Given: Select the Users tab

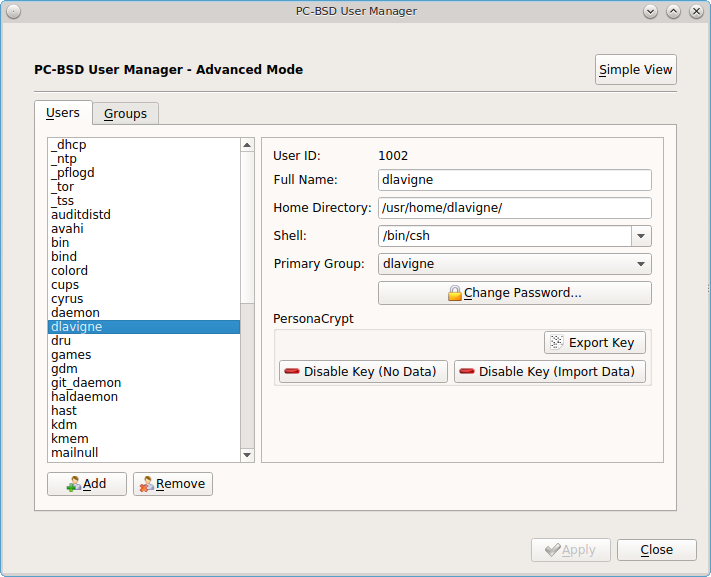Looking at the screenshot, I should (63, 112).
